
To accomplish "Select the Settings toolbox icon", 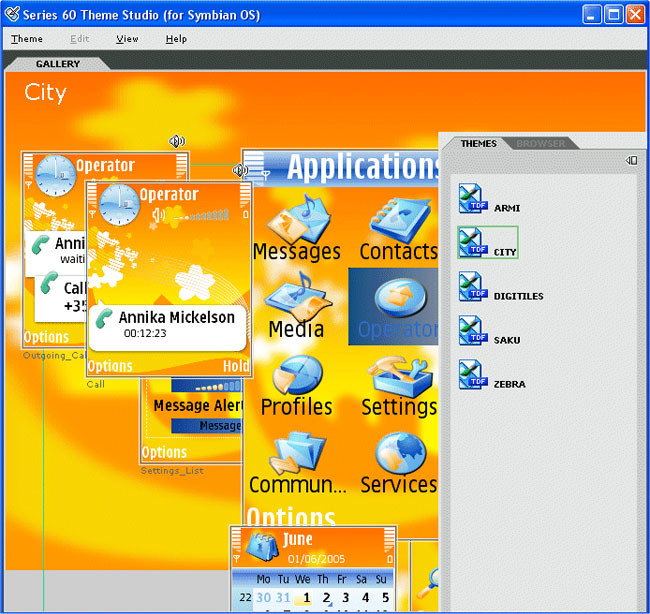I will tap(400, 377).
